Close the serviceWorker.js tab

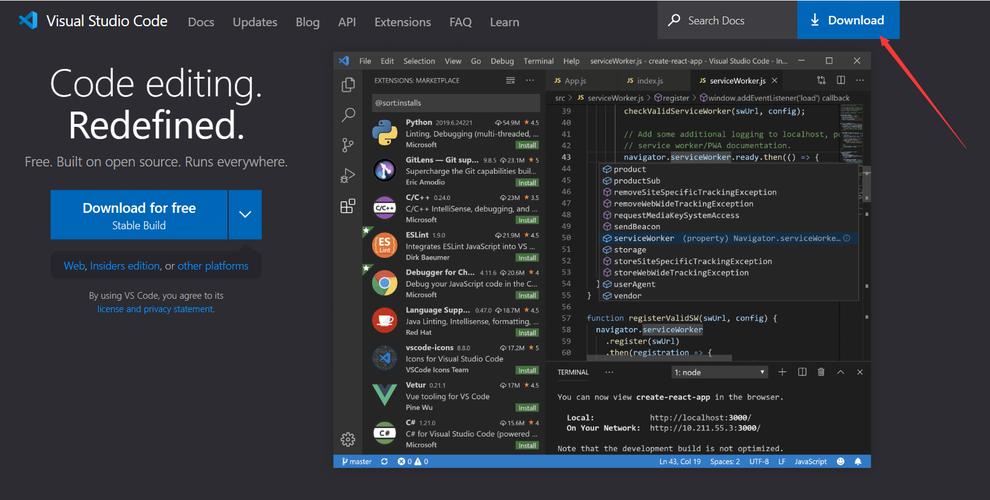point(775,81)
